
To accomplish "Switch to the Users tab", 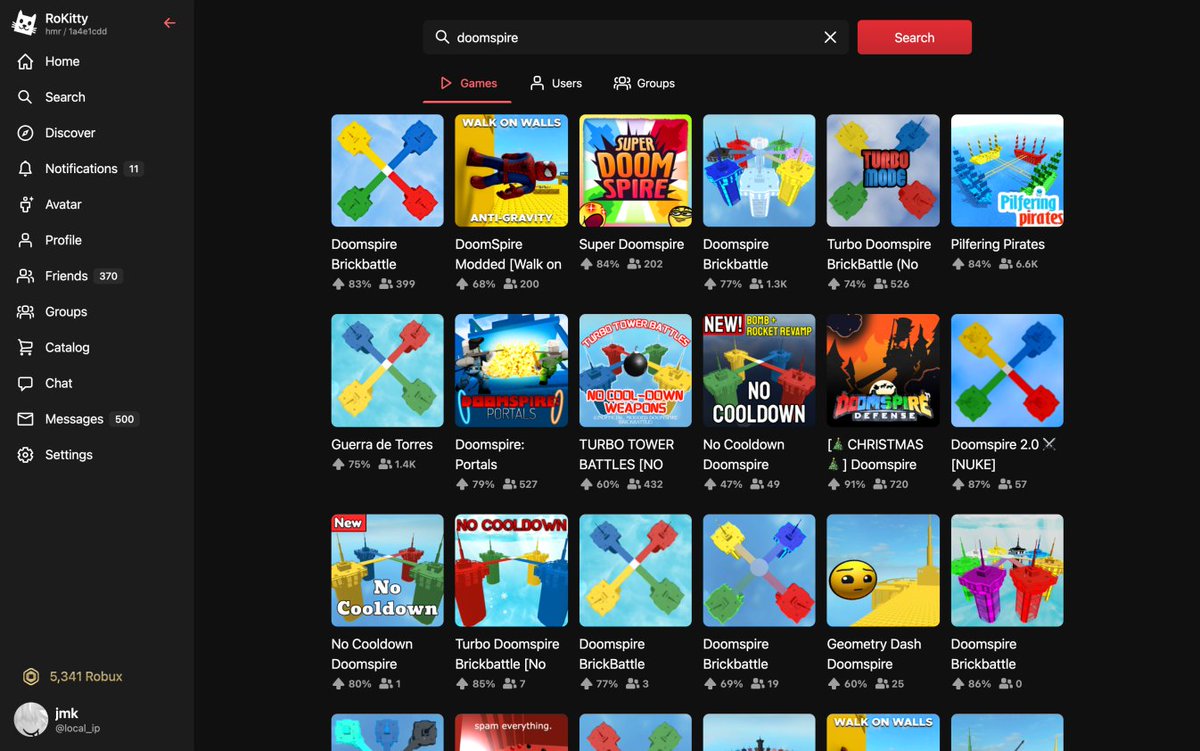I will click(x=555, y=83).
